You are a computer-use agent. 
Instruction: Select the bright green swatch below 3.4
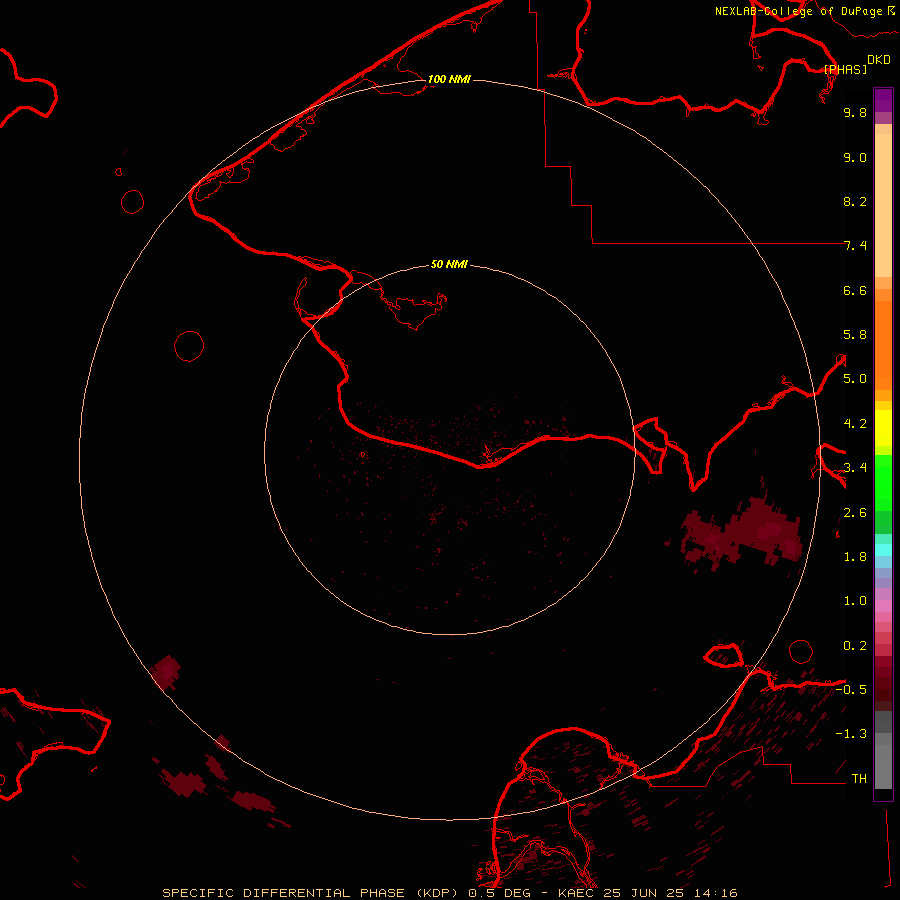point(883,482)
